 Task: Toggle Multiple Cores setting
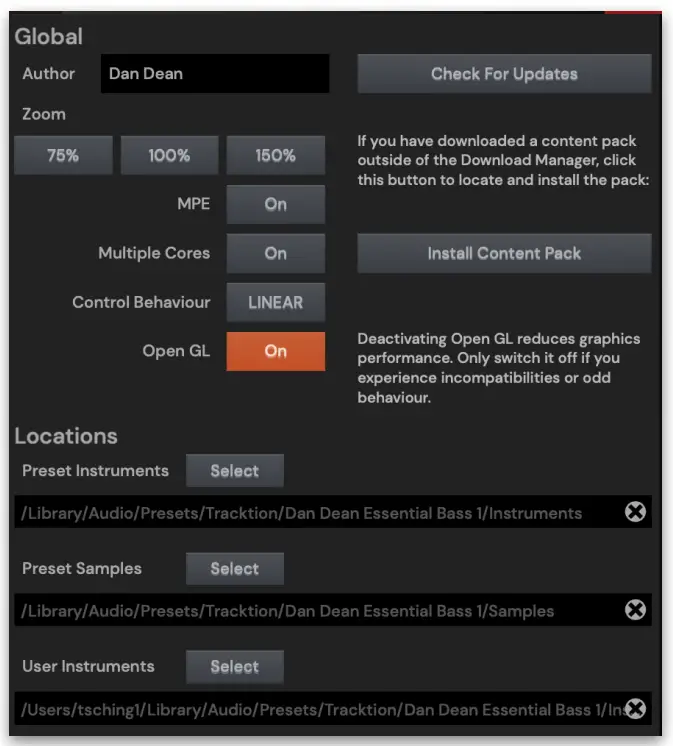pos(275,253)
